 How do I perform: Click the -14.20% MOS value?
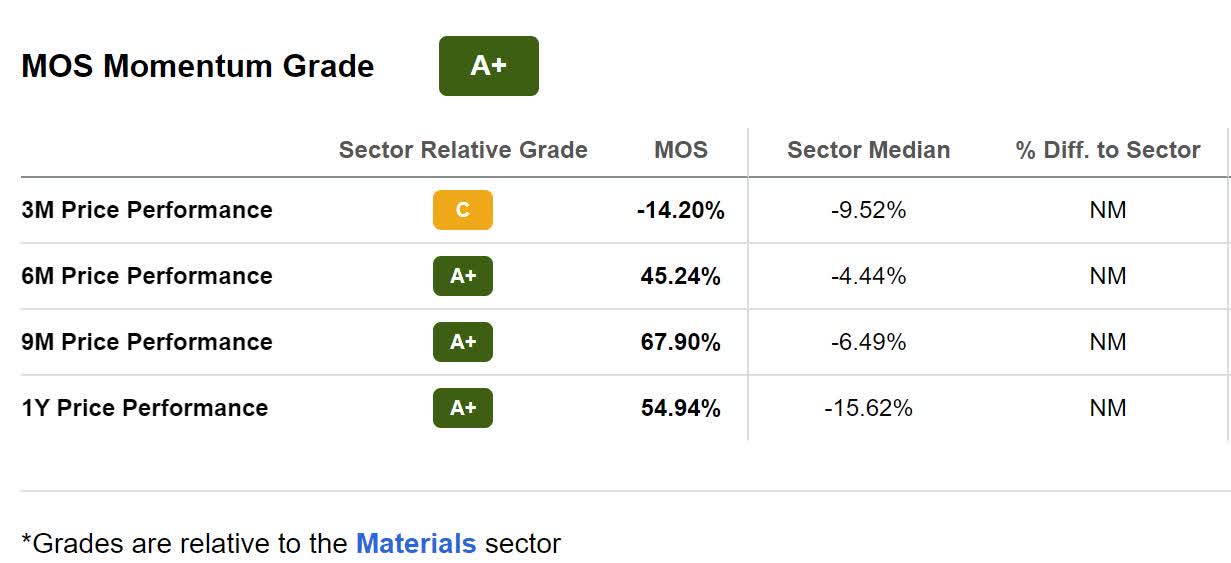coord(680,210)
